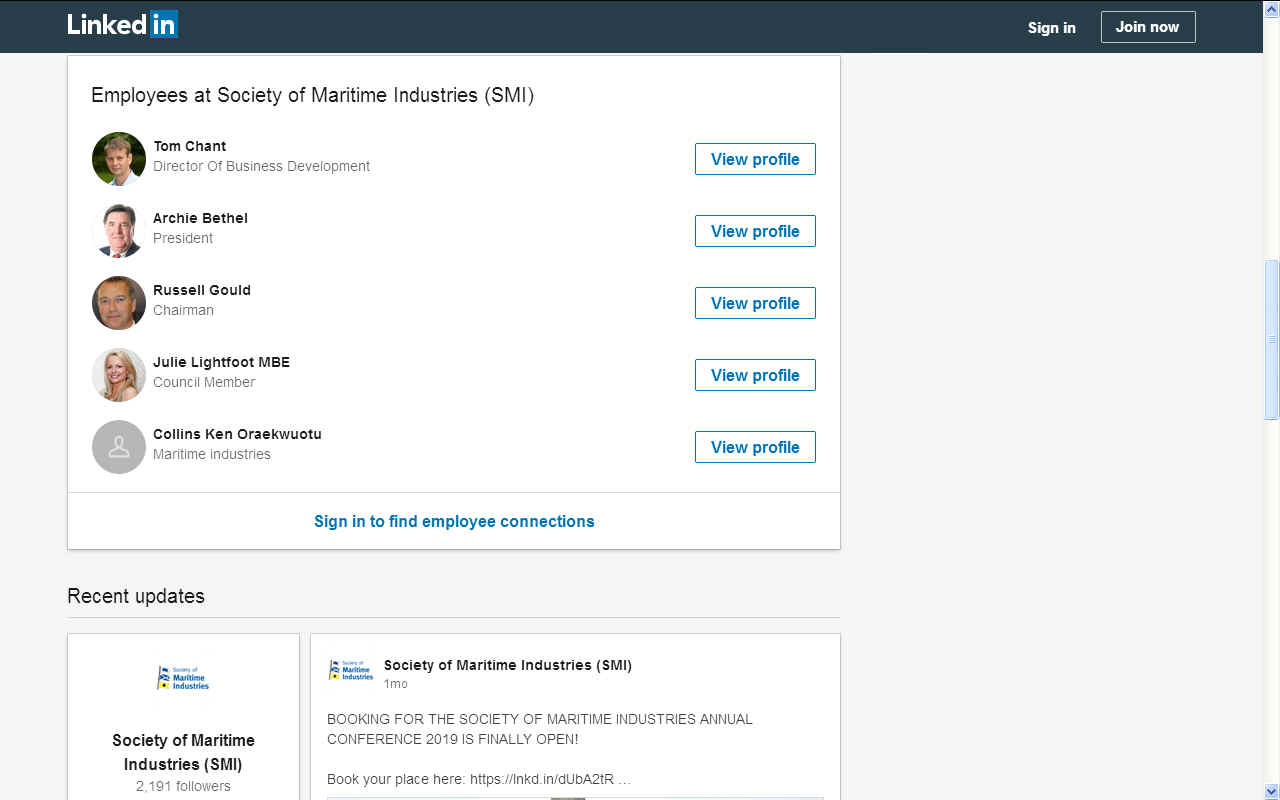
Task: View Collins Ken Oraekwuotu's profile
Action: (x=755, y=447)
